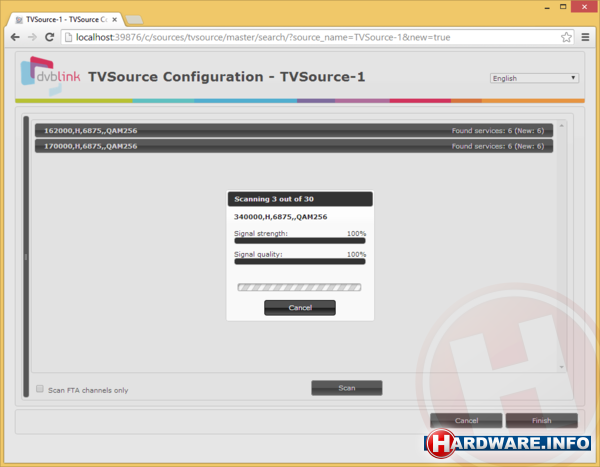Click the browser forward arrow
The image size is (600, 467).
tap(32, 37)
